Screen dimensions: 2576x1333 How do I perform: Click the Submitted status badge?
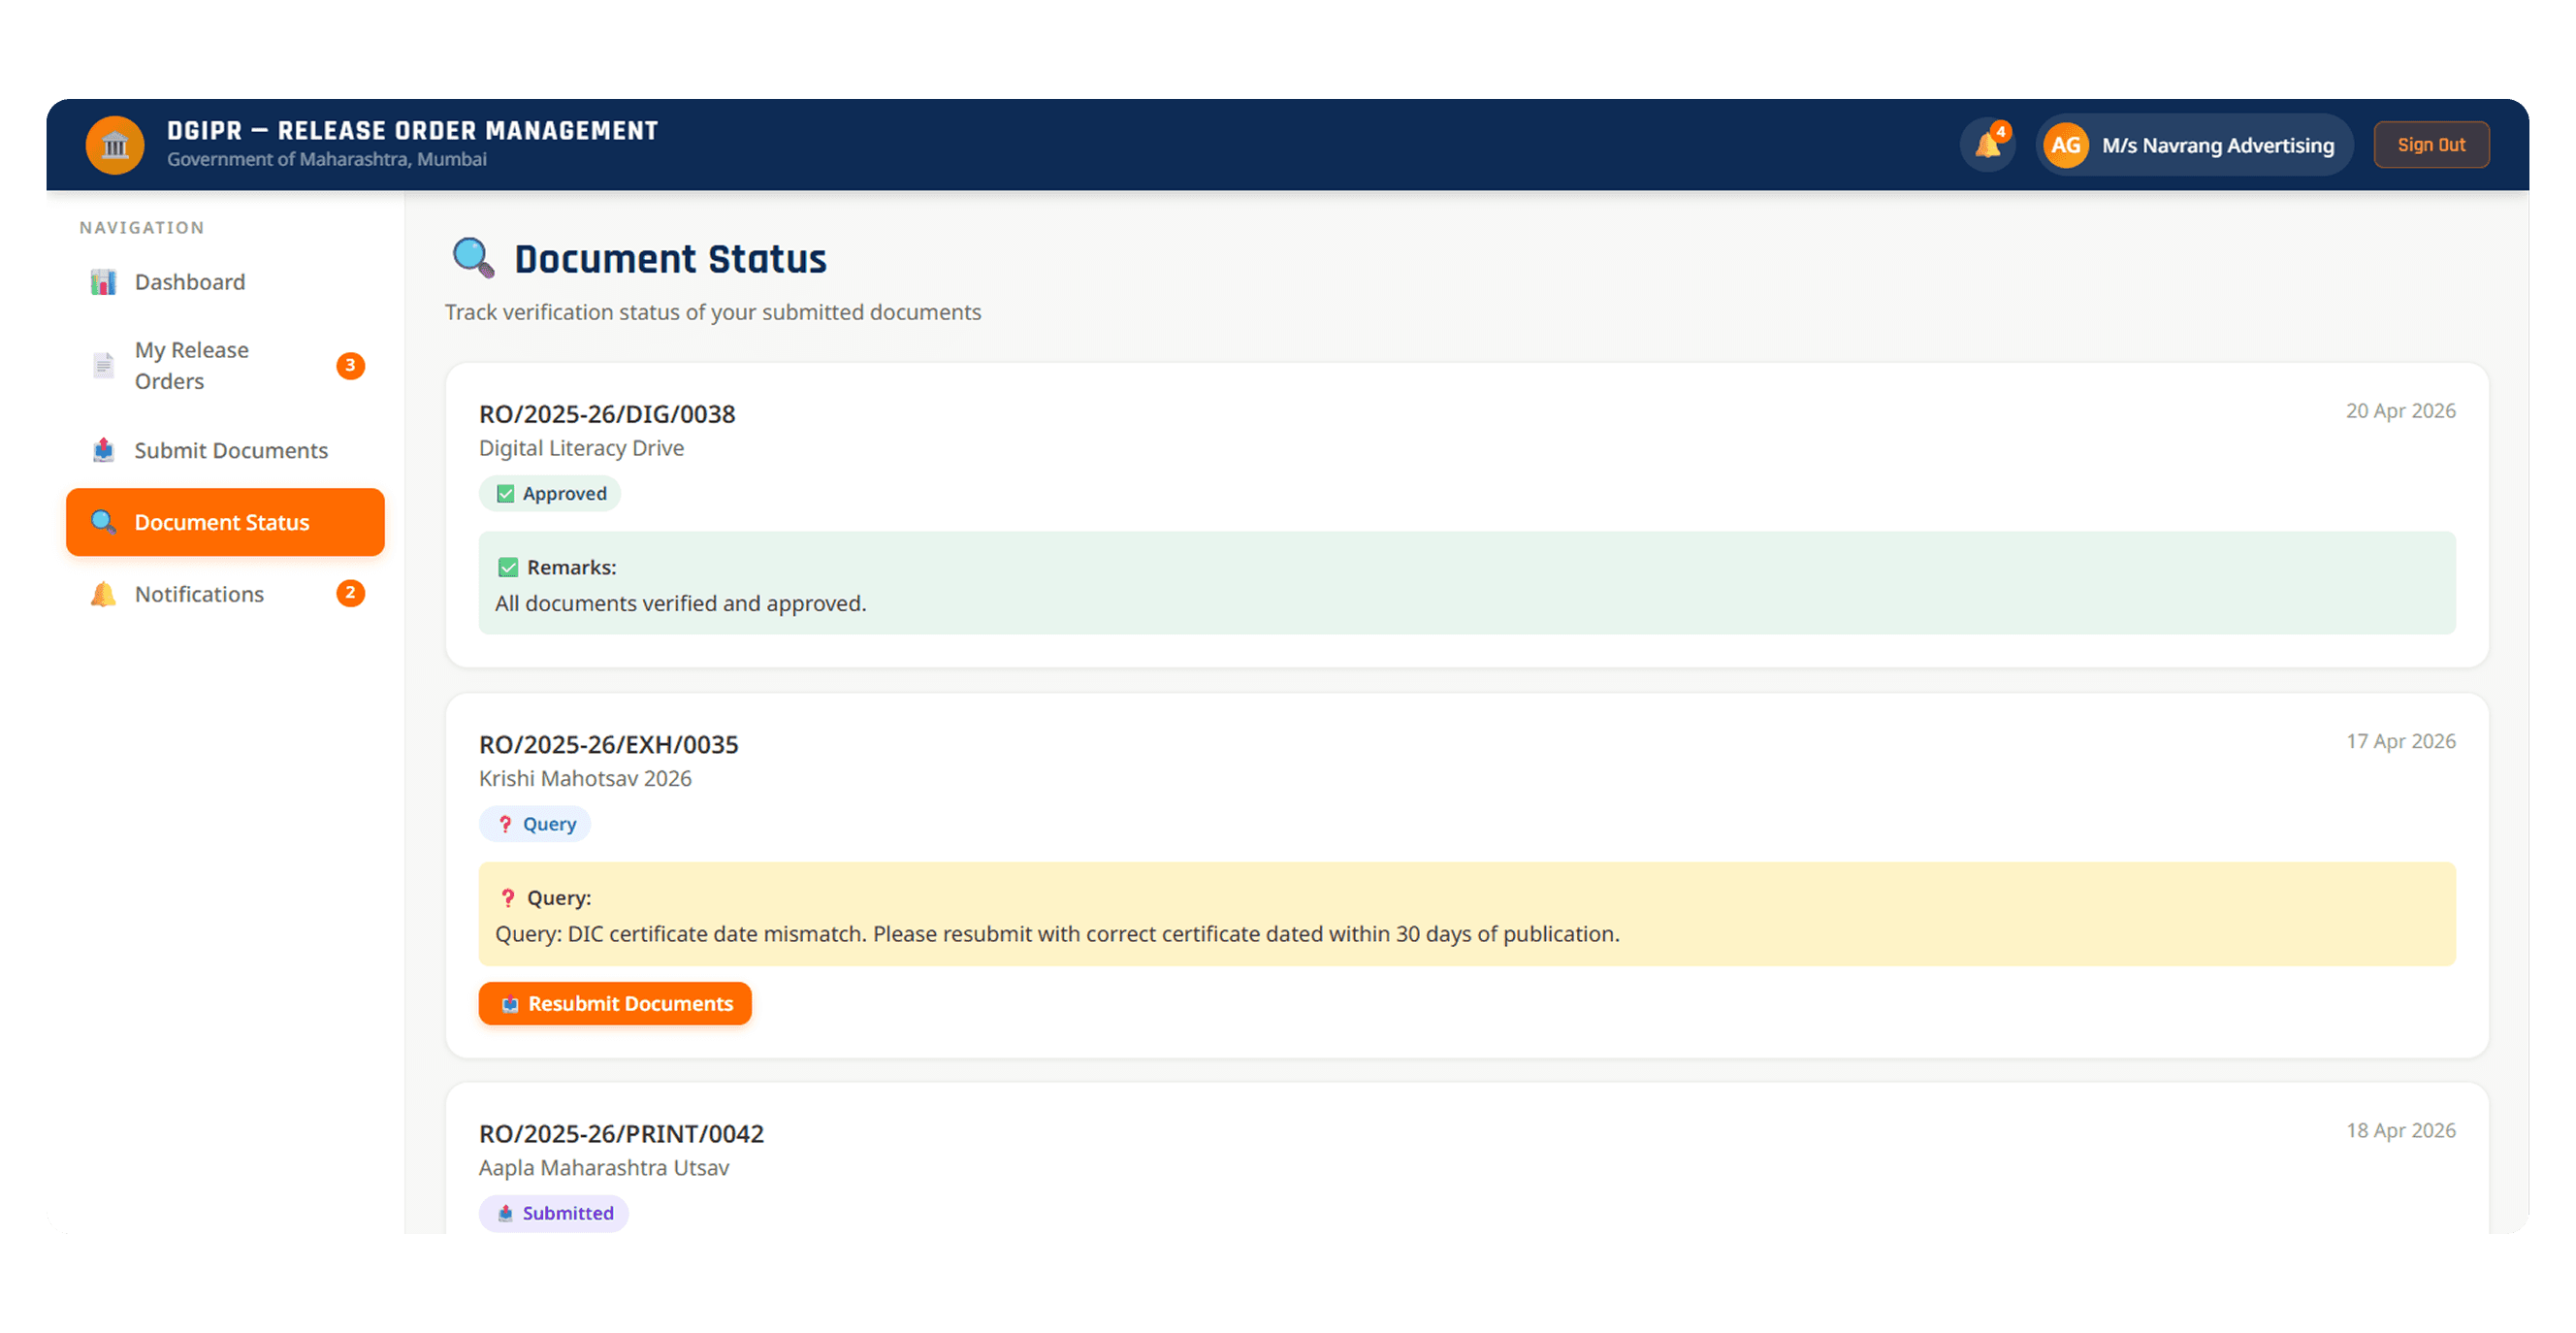click(x=553, y=1213)
